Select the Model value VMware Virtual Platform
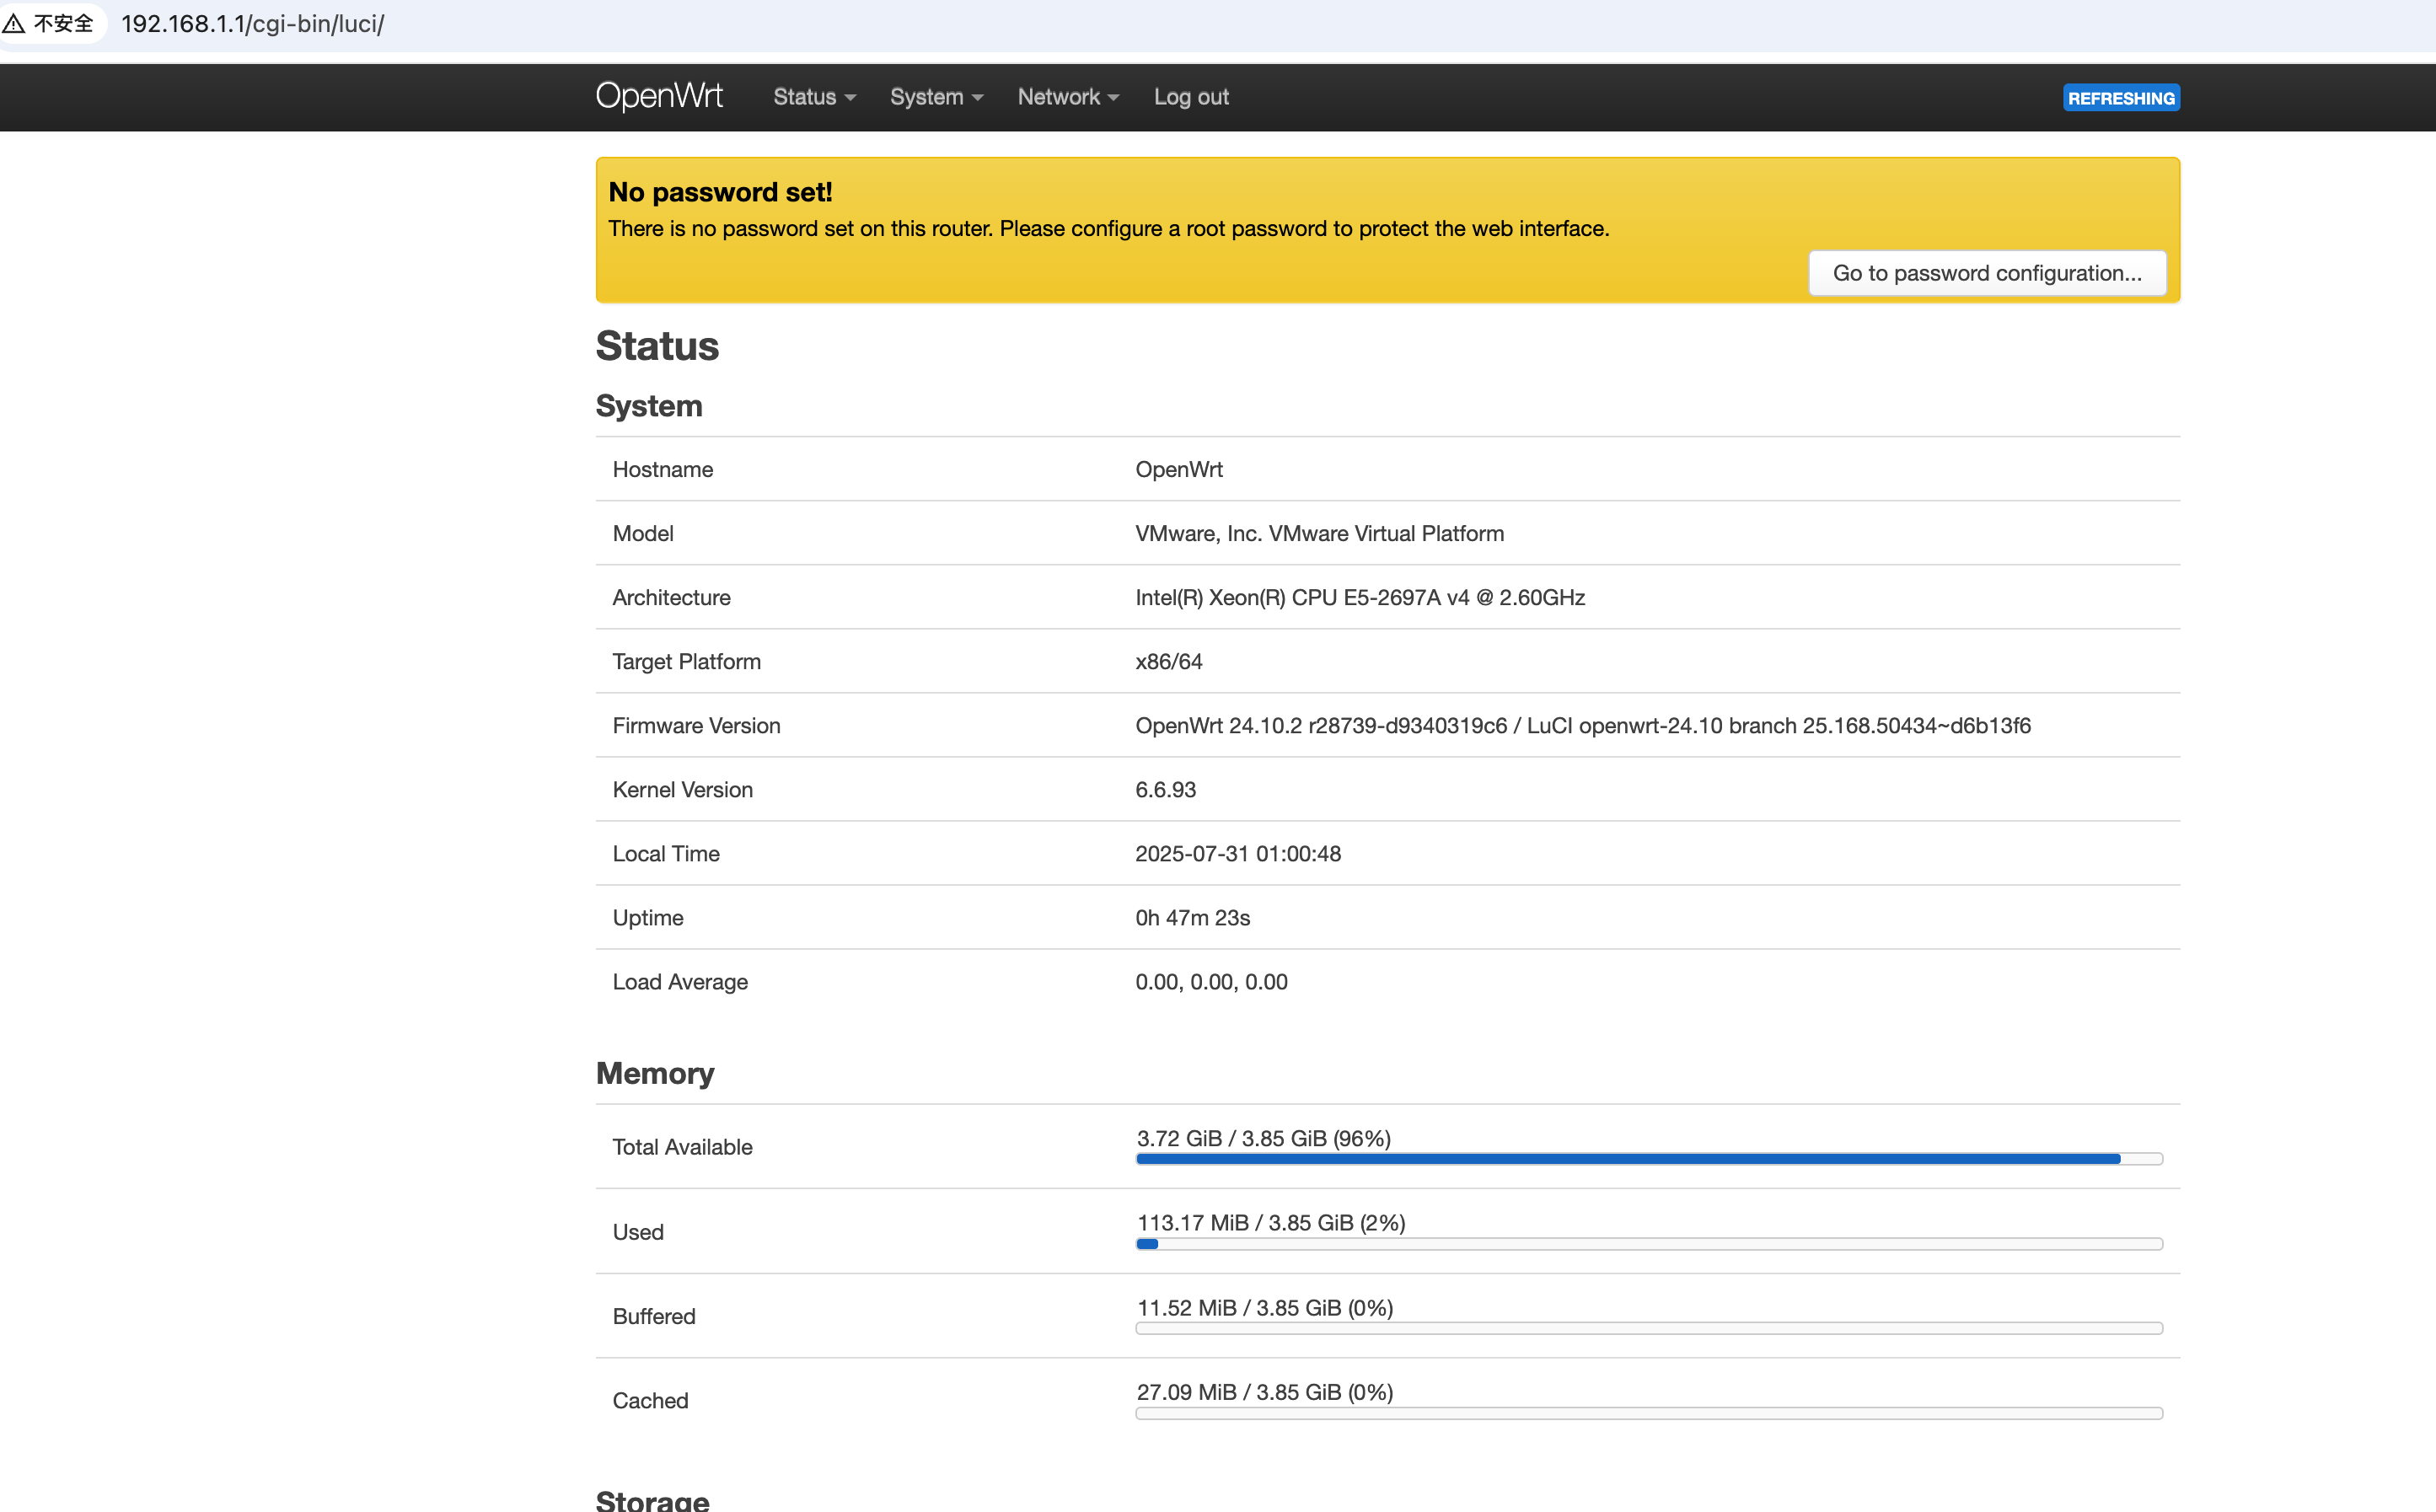 pos(1319,533)
